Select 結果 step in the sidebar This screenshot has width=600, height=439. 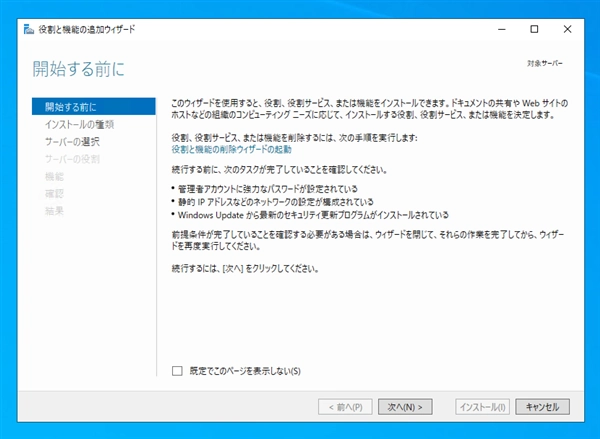point(54,211)
